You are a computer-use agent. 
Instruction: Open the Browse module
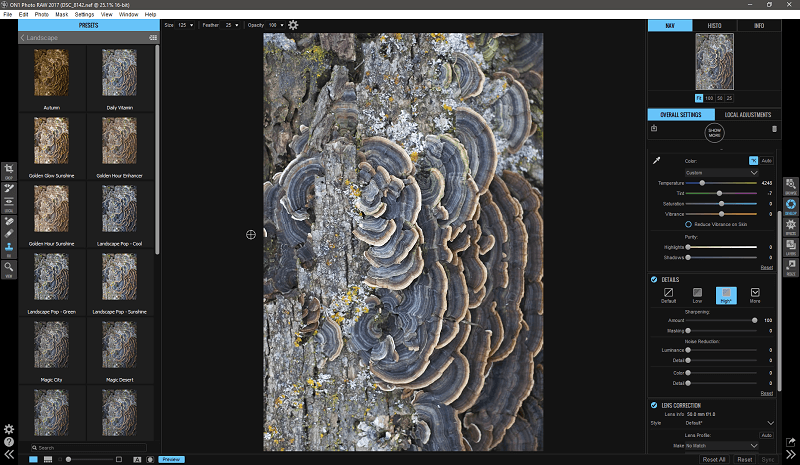coord(791,185)
